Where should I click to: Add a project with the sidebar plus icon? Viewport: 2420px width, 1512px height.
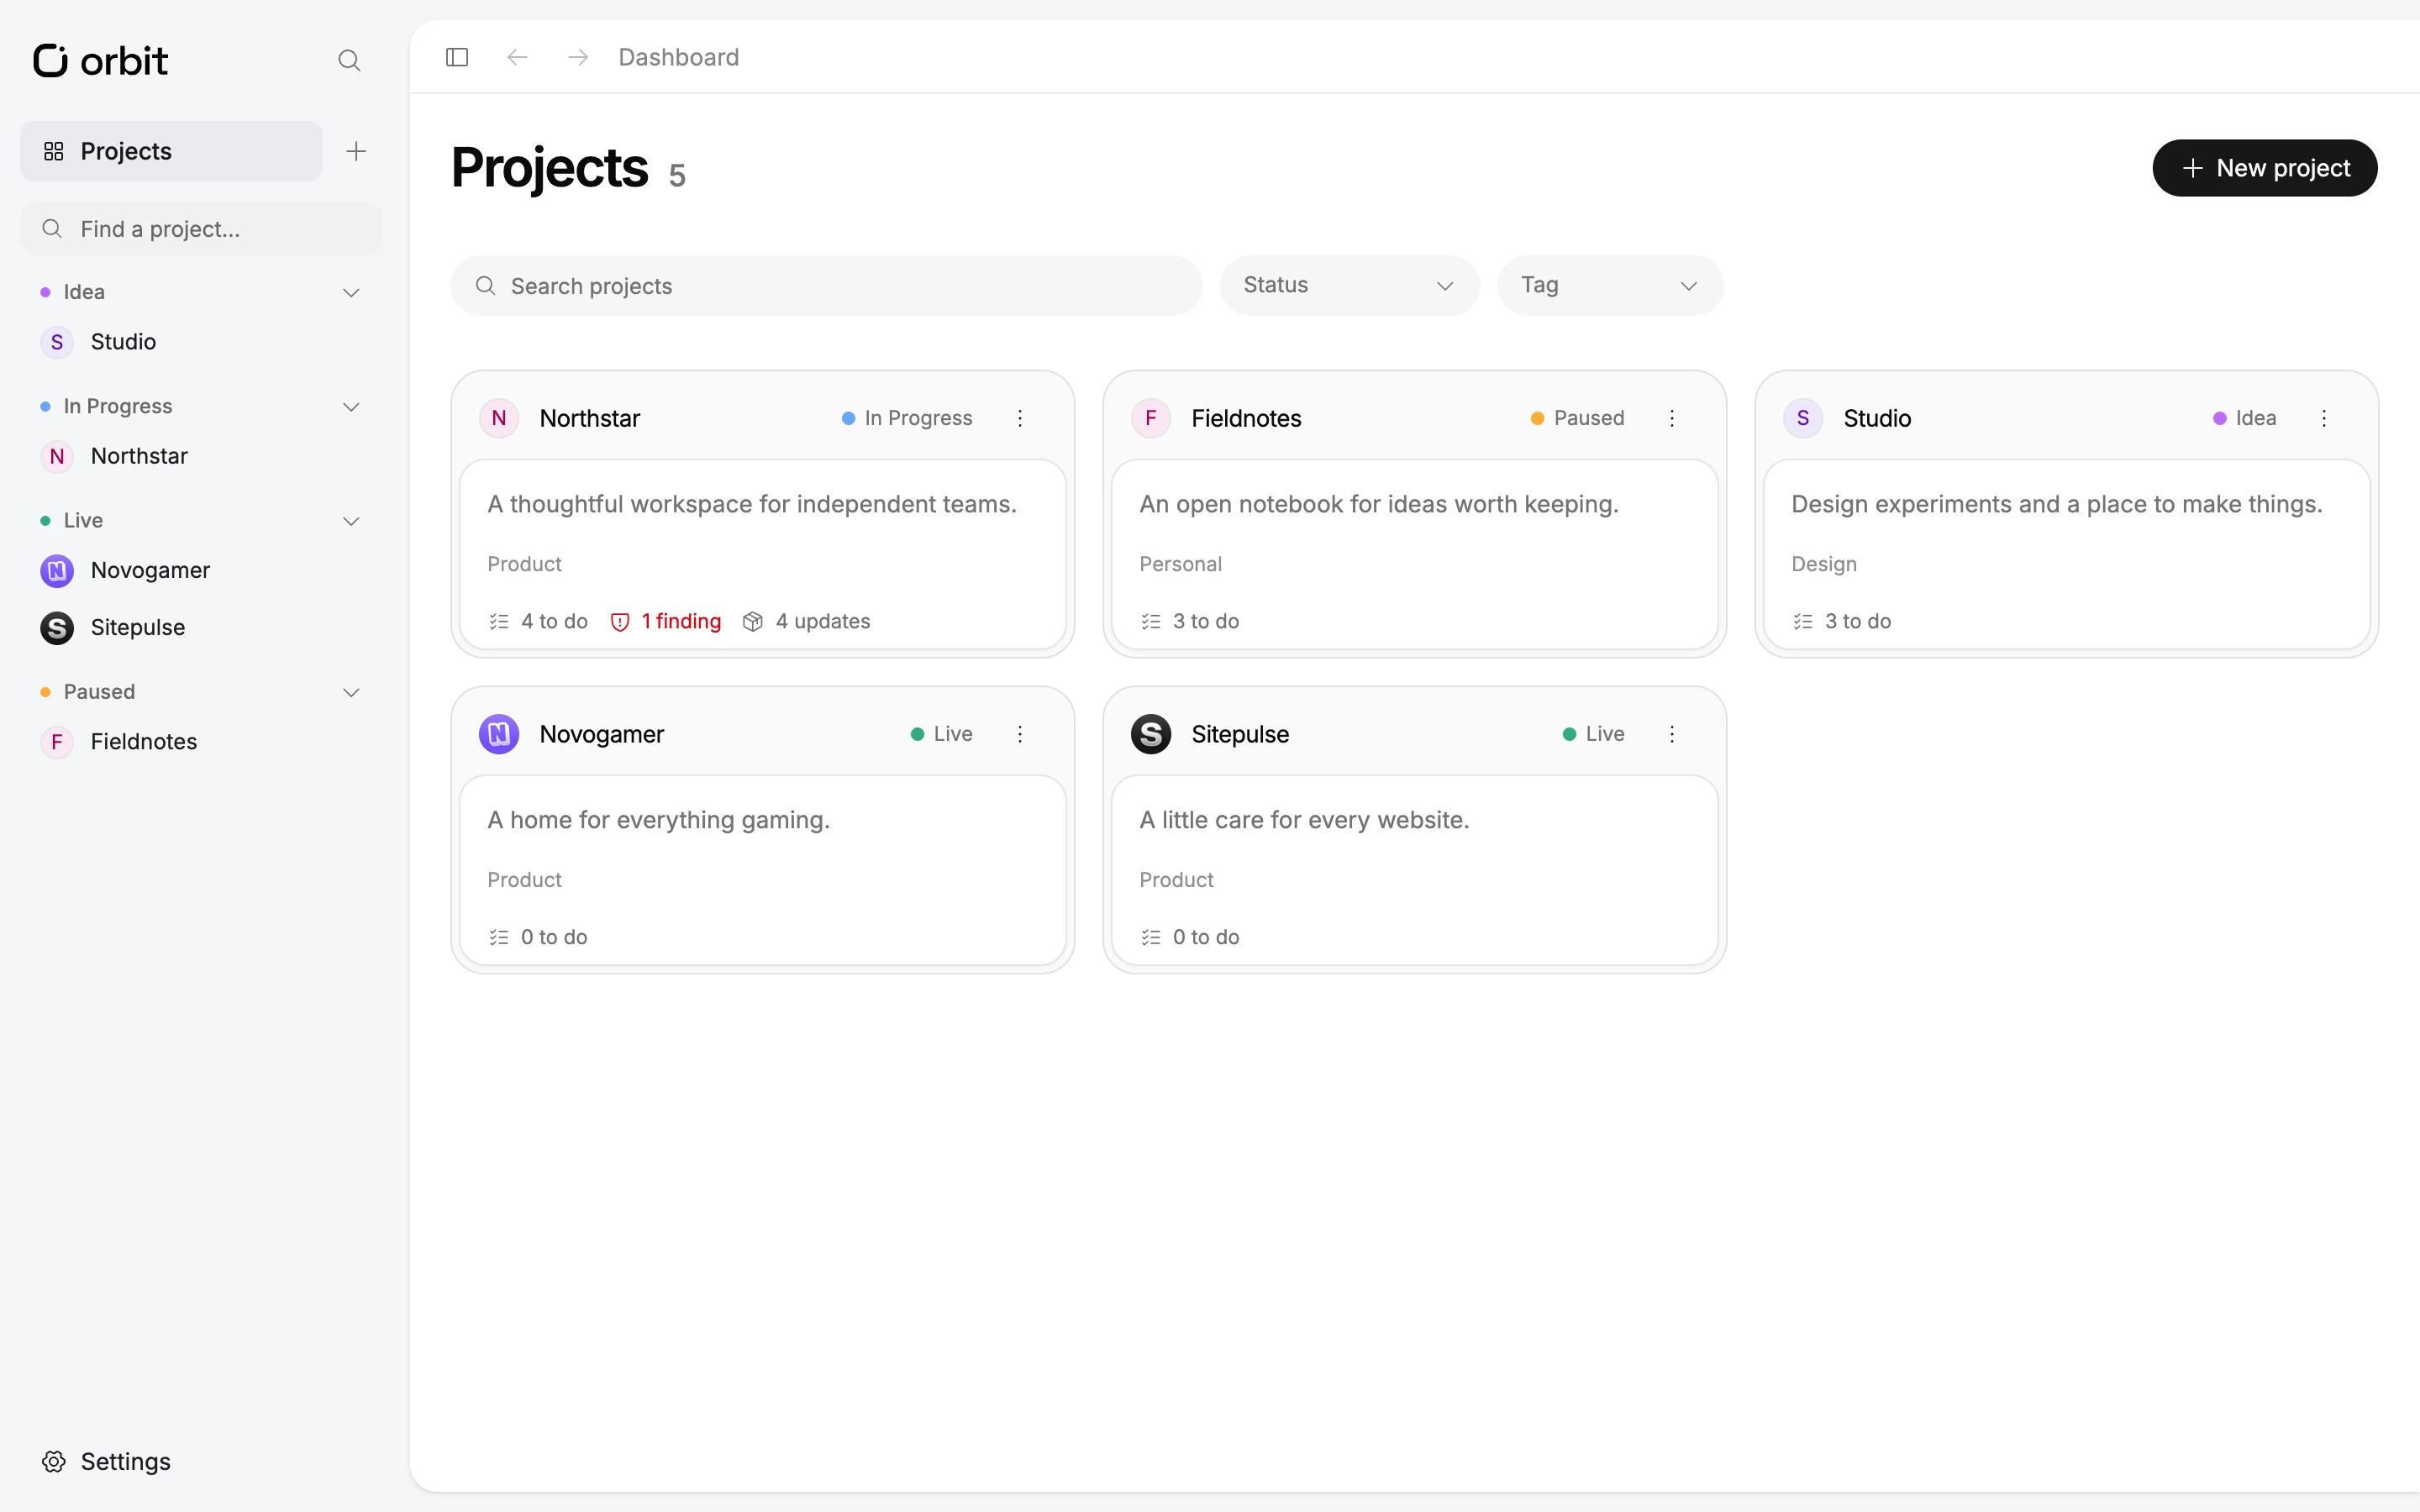(356, 151)
